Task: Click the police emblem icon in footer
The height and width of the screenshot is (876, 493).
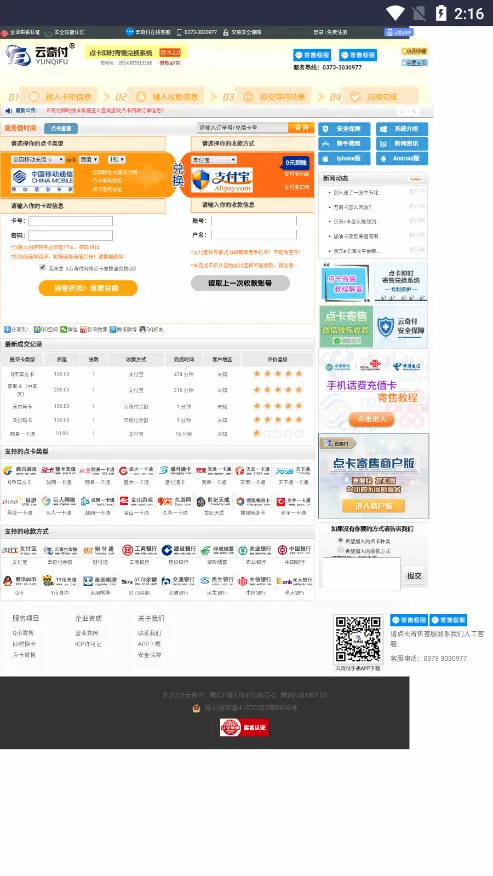Action: coord(196,708)
